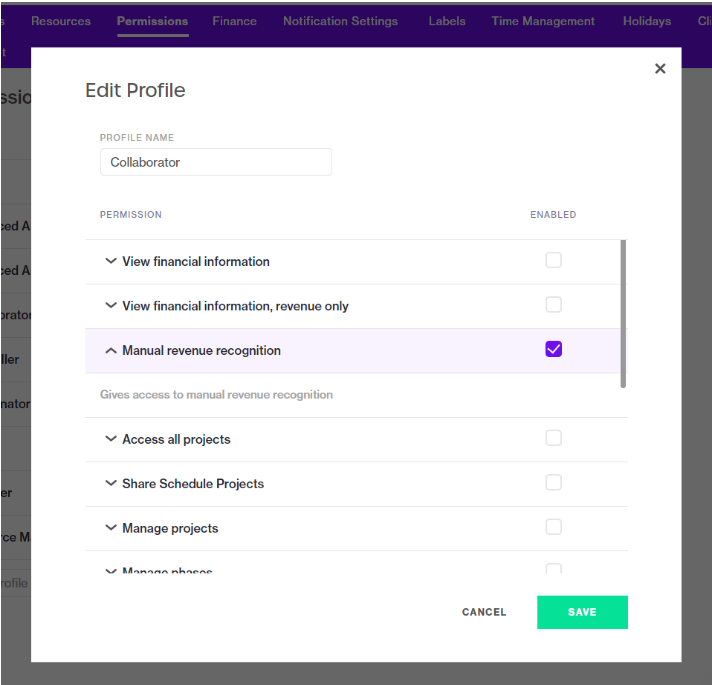Viewport: 712px width, 685px height.
Task: Close the Edit Profile dialog
Action: (x=660, y=69)
